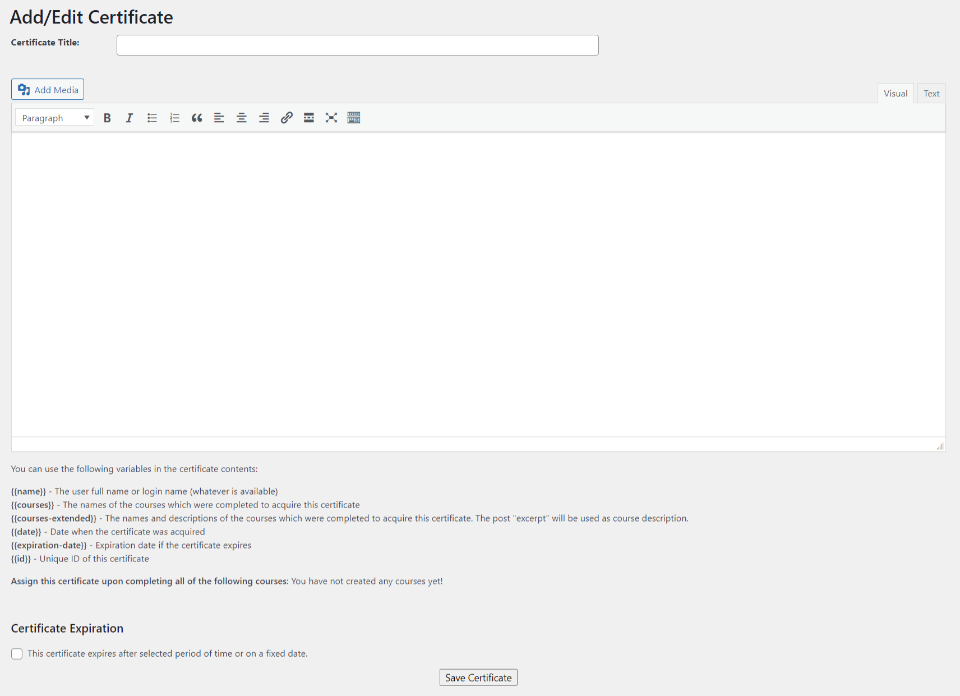960x696 pixels.
Task: Align text to the right
Action: 264,118
